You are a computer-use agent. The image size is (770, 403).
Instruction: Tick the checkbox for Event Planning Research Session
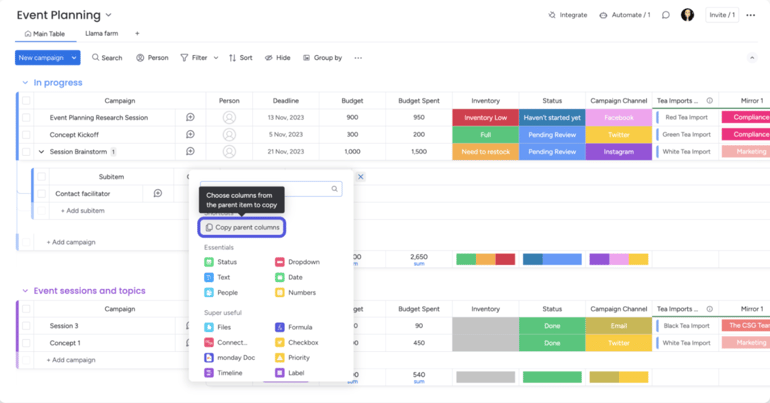tap(26, 118)
